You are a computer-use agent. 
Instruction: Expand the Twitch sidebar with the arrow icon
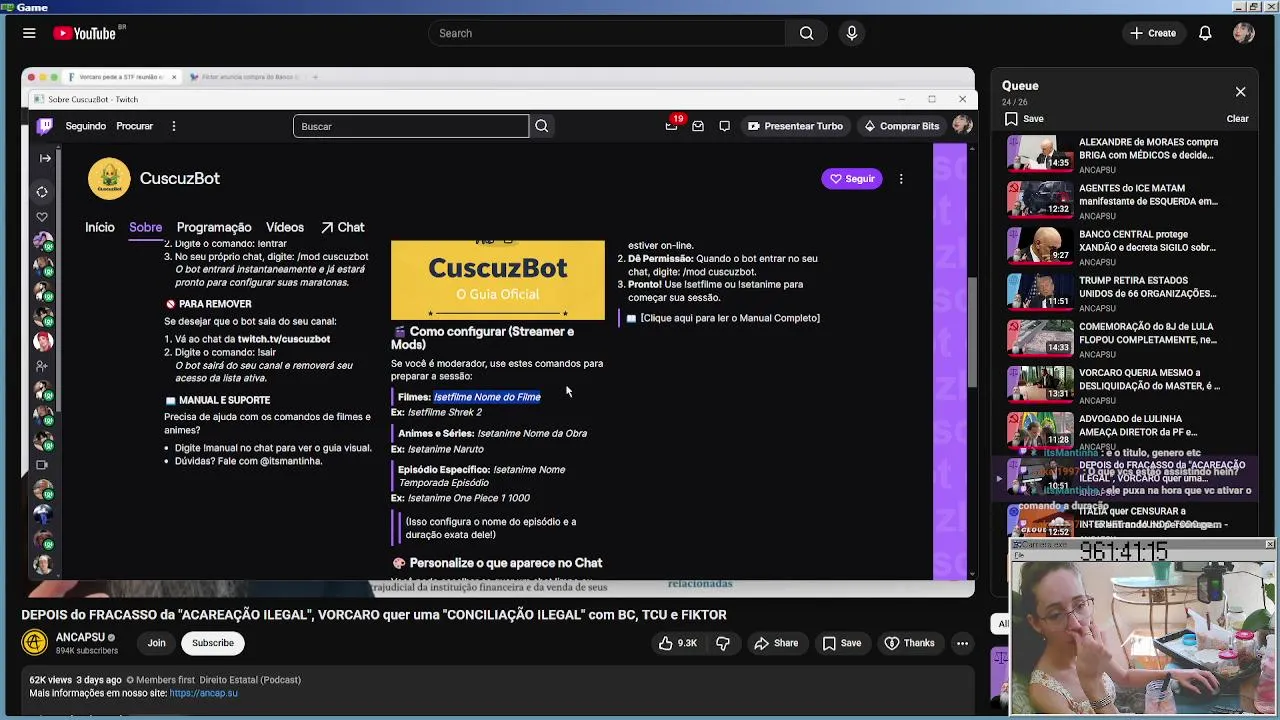[45, 158]
